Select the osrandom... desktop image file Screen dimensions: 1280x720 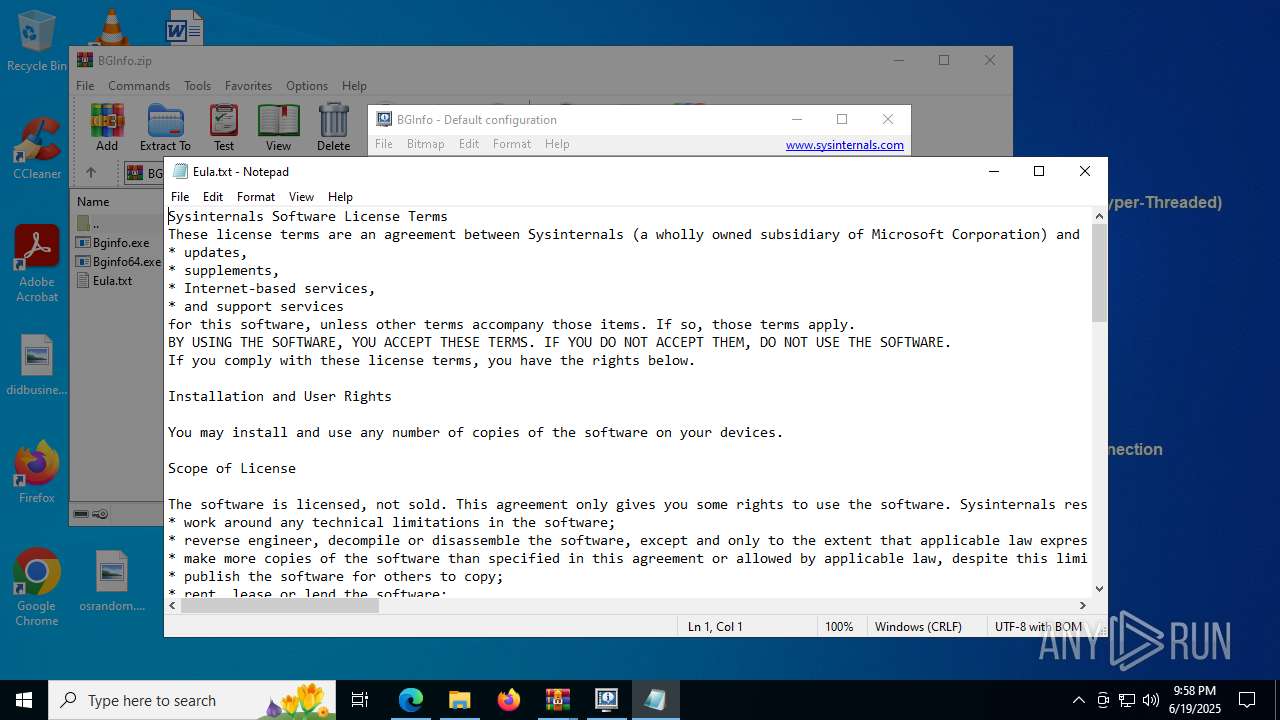112,581
